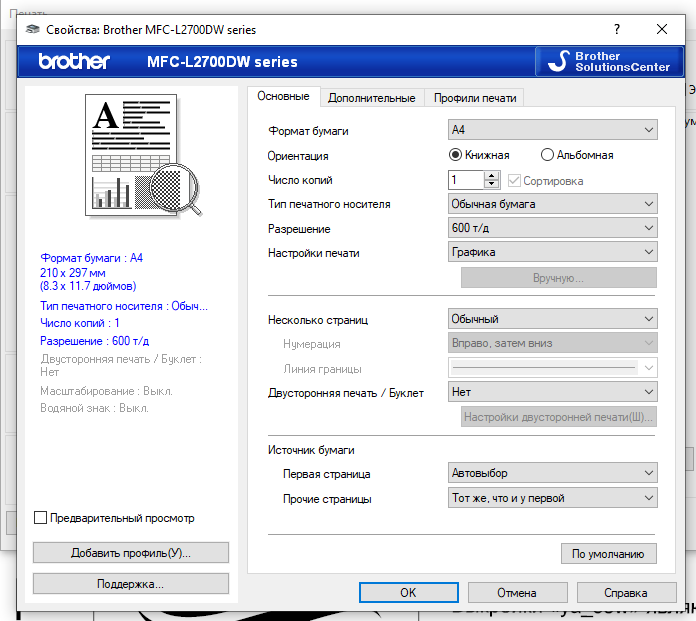Click MFC-L2700DW series banner title
Viewport: 696px width, 621px height.
click(x=222, y=62)
